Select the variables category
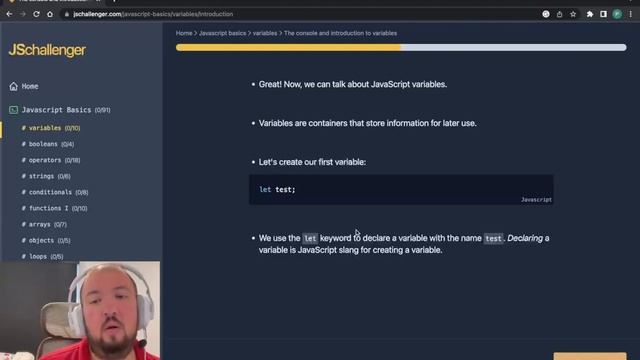The height and width of the screenshot is (360, 640). point(51,128)
